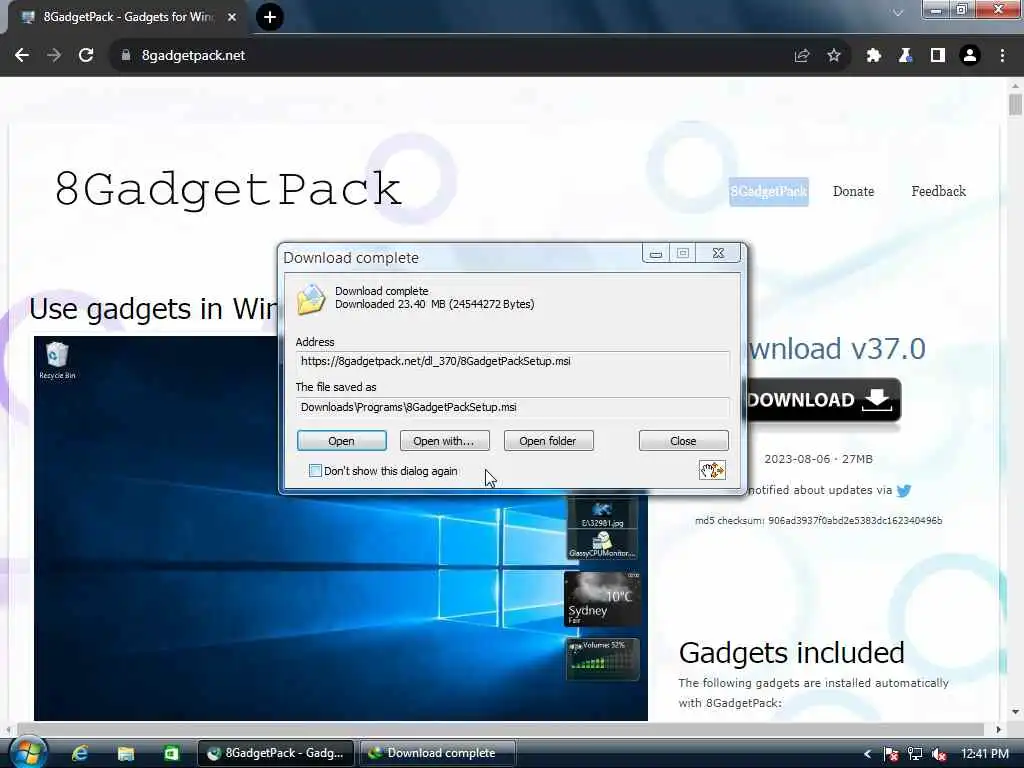Click the Open with... button

[444, 441]
